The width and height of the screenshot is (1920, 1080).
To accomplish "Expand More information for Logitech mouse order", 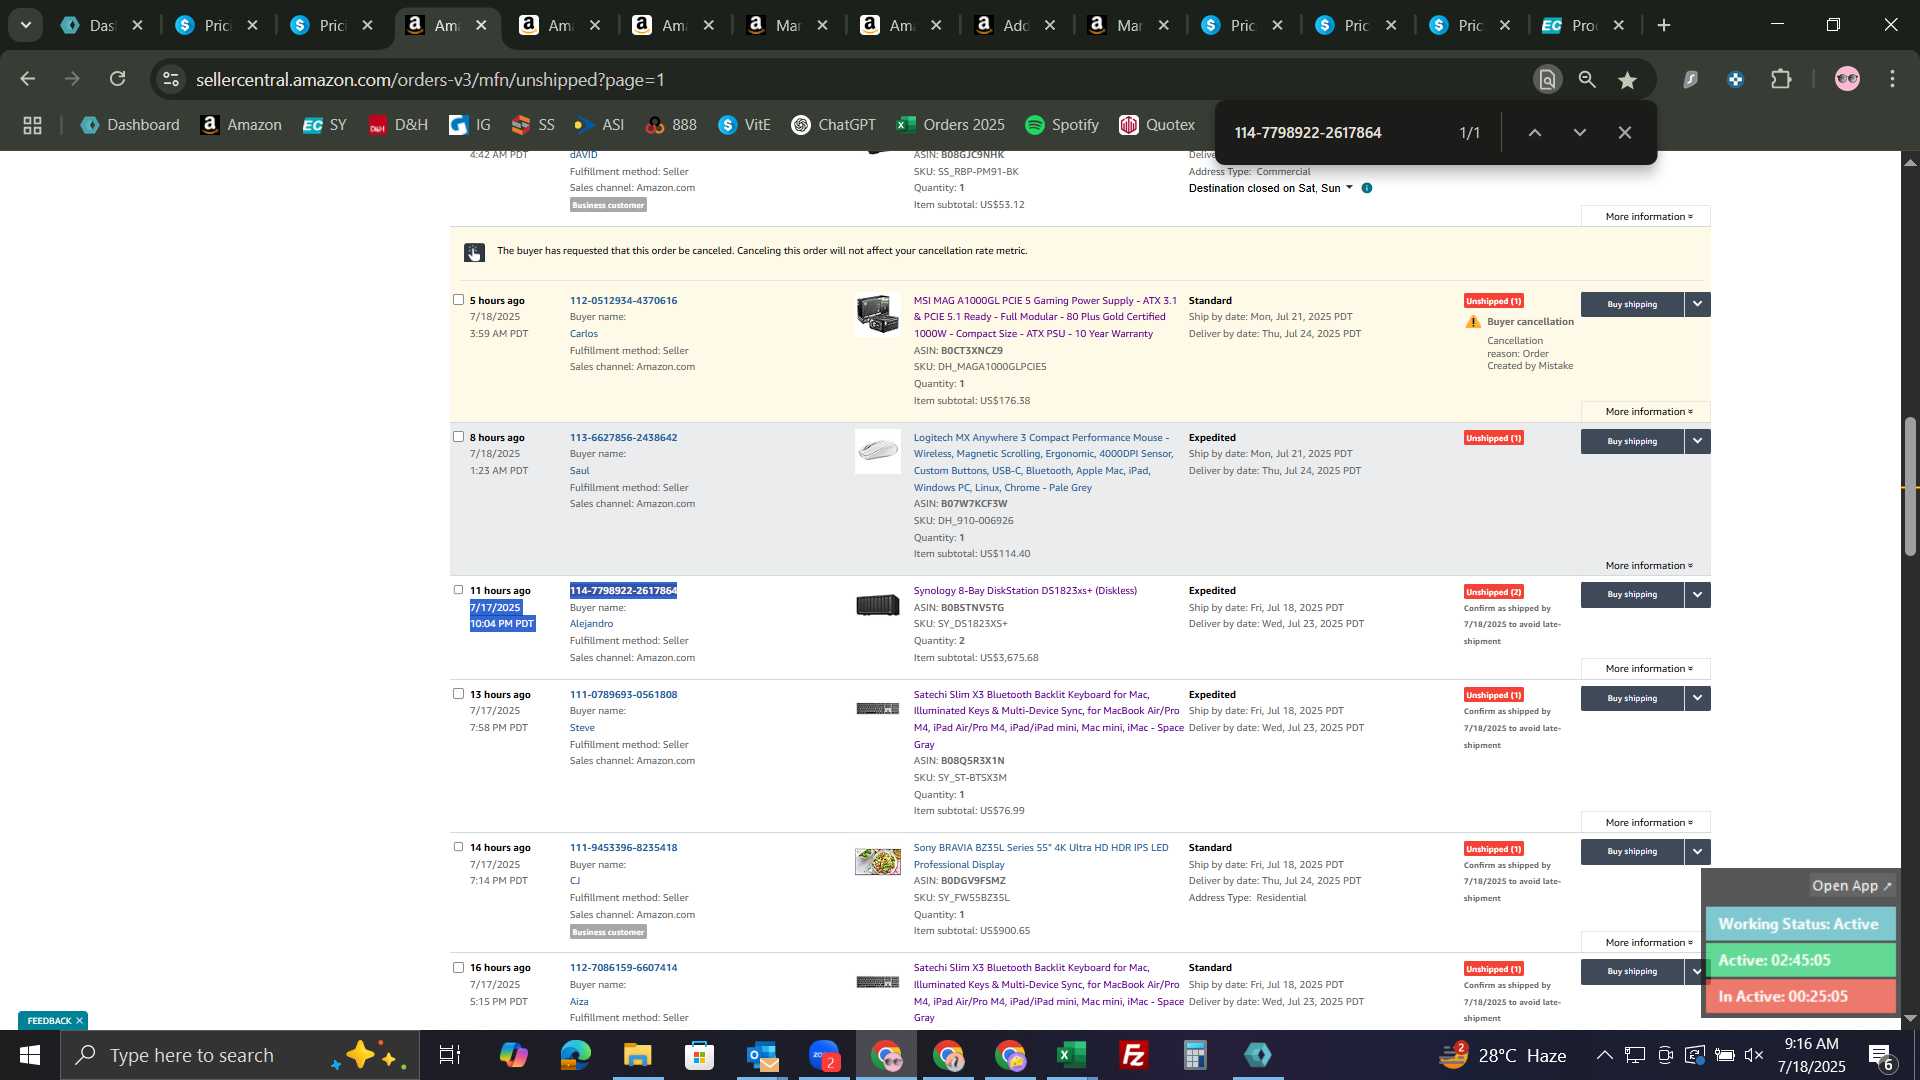I will (1648, 565).
